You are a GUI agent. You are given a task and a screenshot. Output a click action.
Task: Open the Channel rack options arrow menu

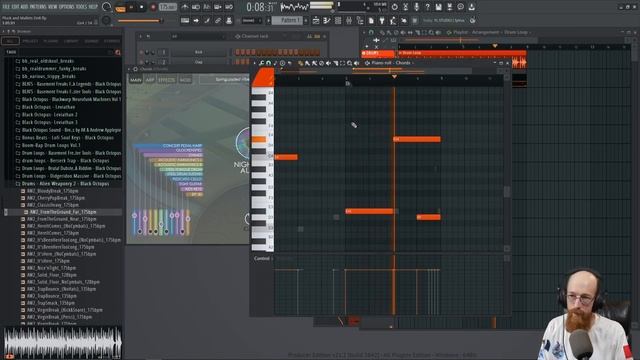tap(140, 36)
